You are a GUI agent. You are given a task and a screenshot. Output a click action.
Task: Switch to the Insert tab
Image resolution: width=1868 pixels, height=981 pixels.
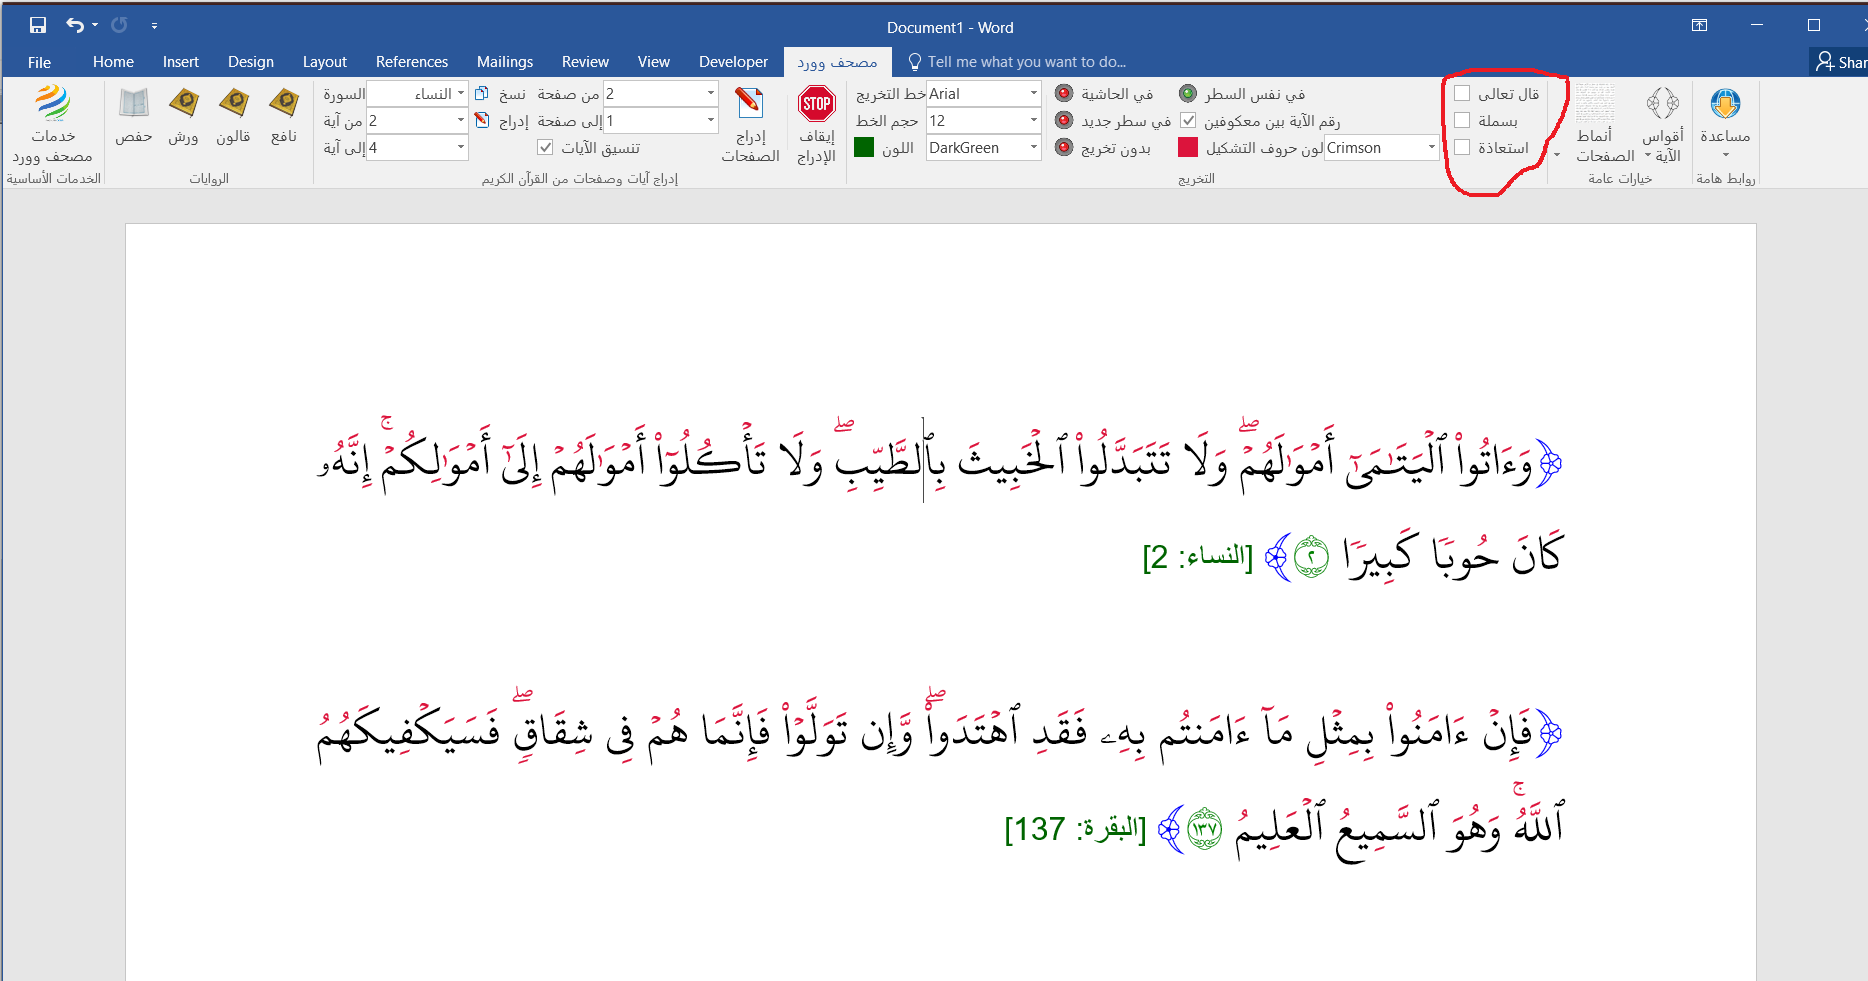coord(181,62)
